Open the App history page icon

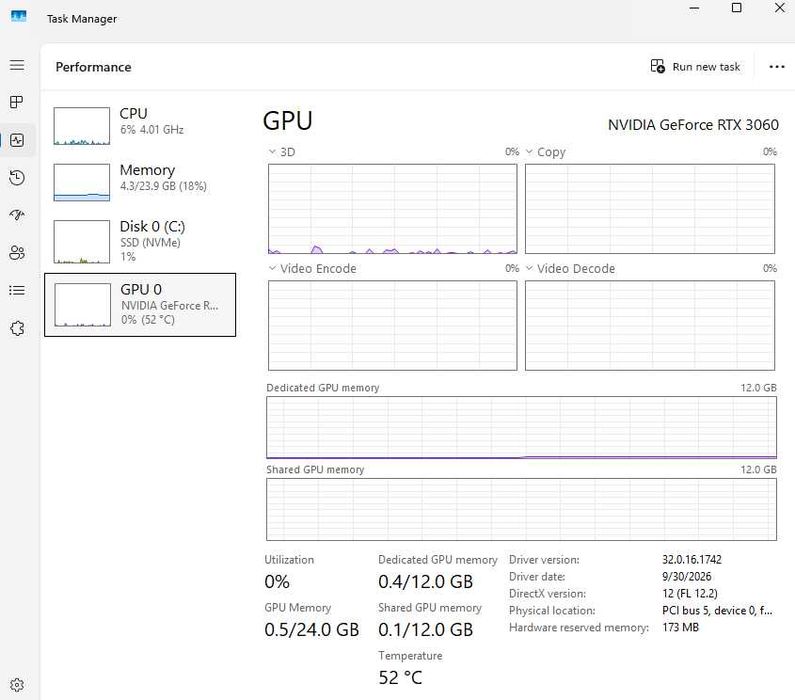(17, 177)
